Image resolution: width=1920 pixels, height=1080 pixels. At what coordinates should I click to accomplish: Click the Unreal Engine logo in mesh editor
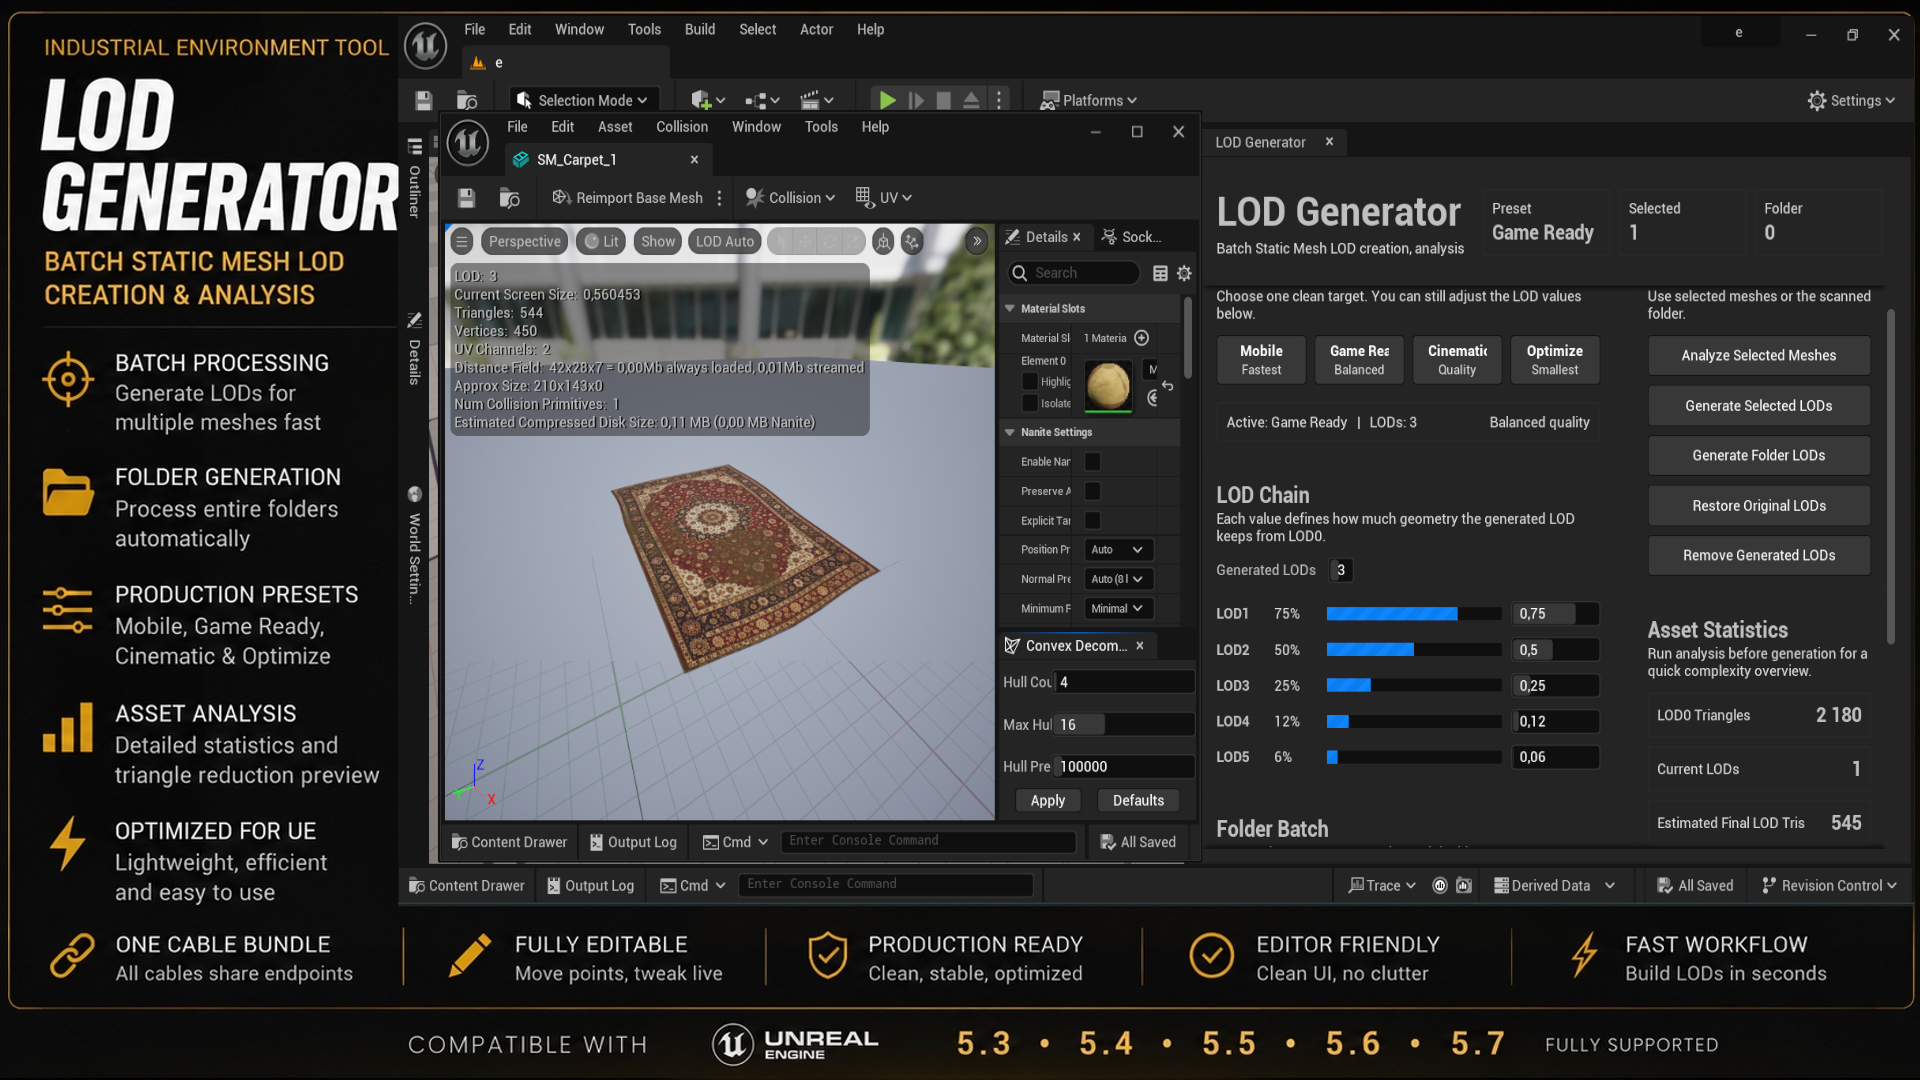[x=467, y=142]
